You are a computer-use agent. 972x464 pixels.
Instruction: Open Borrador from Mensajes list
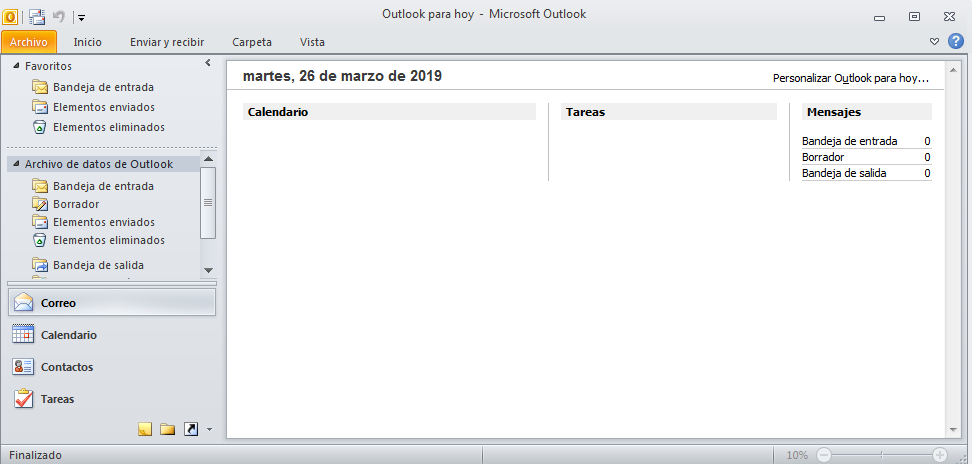click(x=823, y=157)
